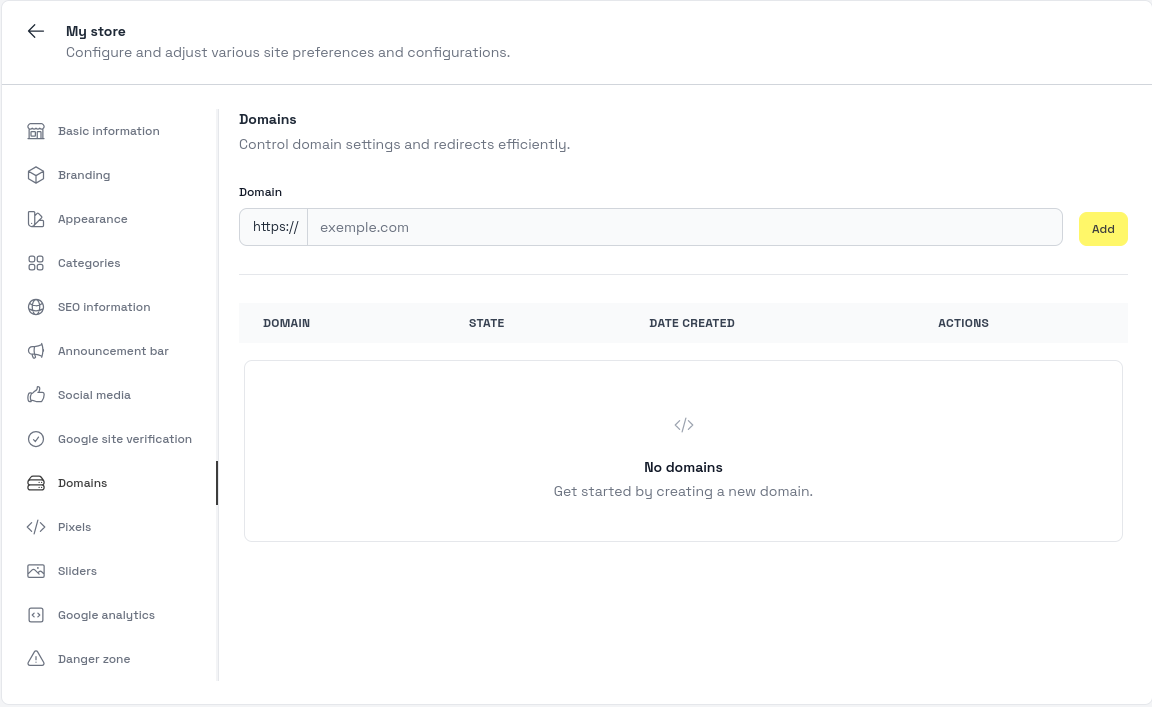
Task: Click the Announcement bar megaphone icon
Action: (36, 351)
